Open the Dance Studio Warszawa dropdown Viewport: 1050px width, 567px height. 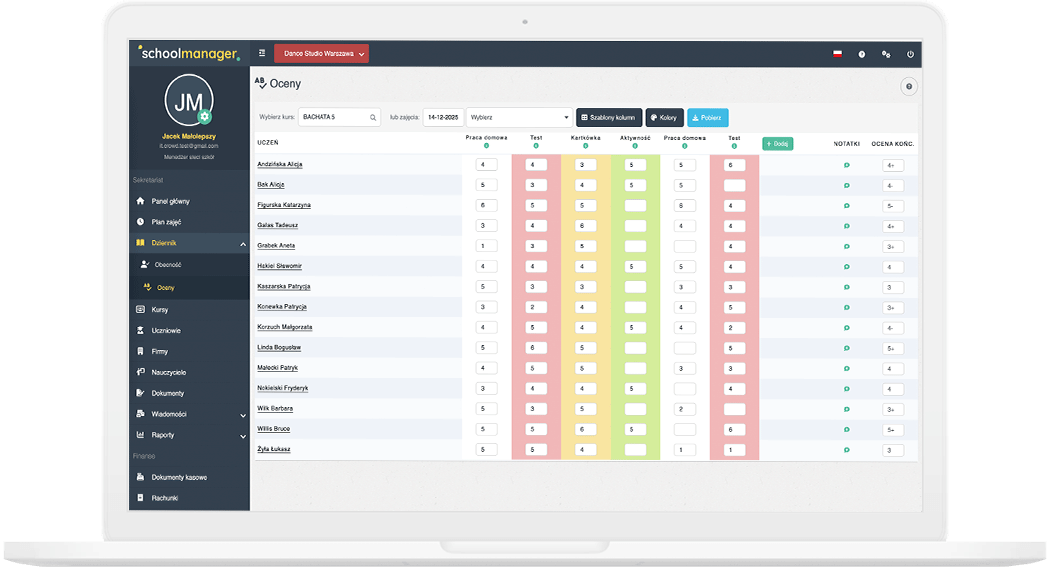click(x=321, y=53)
